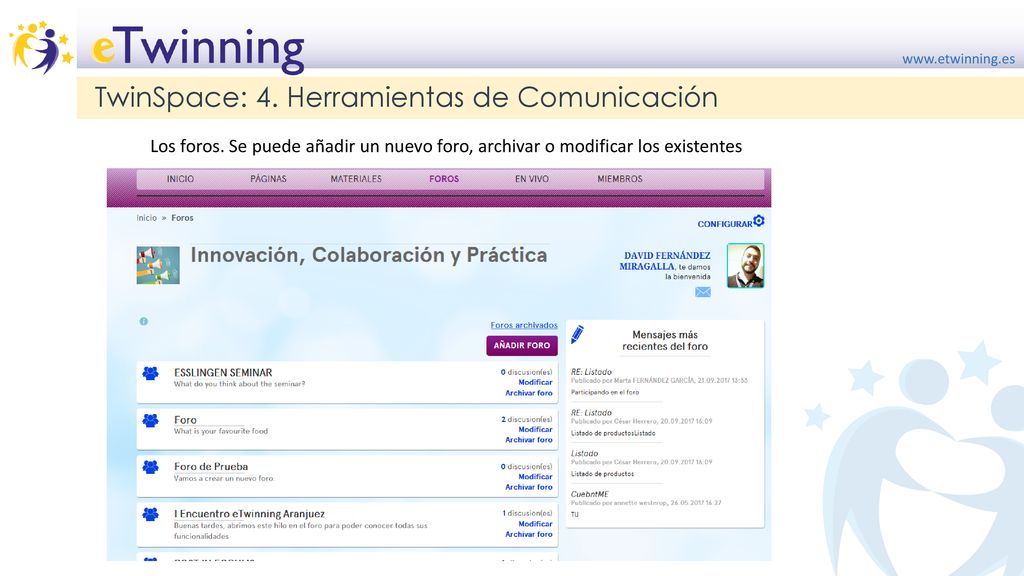Select the FOROS tab

tap(444, 179)
